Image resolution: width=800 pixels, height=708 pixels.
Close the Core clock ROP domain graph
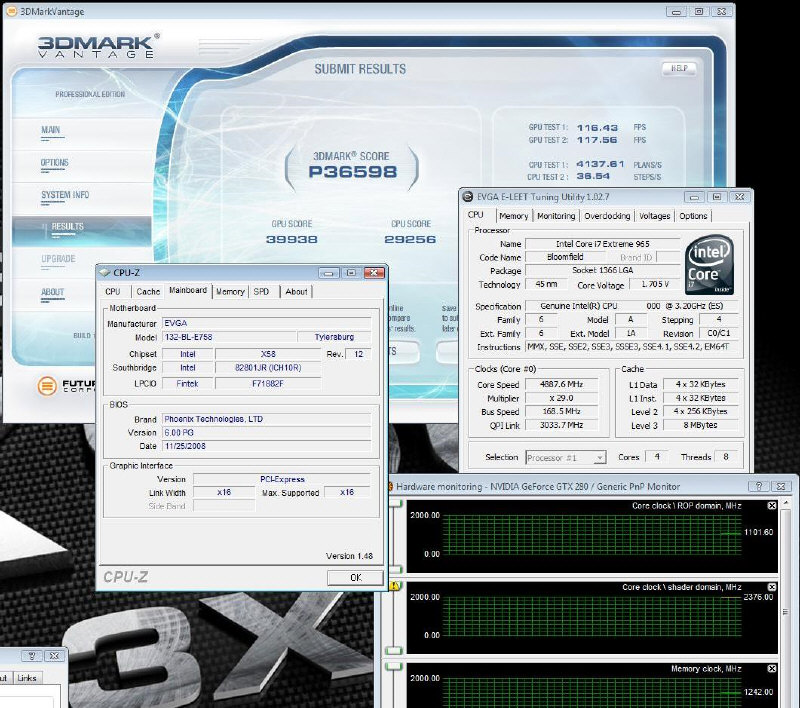772,505
